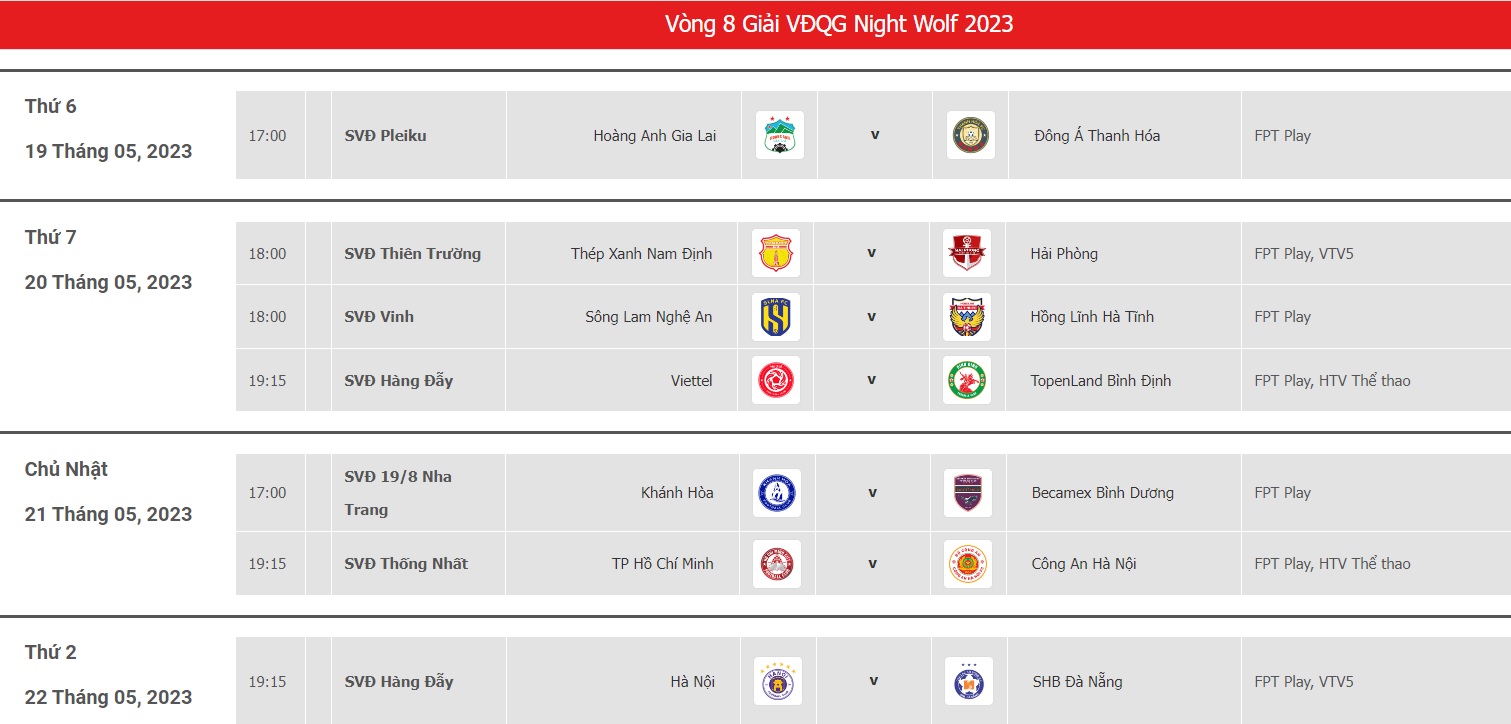The width and height of the screenshot is (1511, 724).
Task: Select the SVĐ Thiên Trường venue text
Action: pos(413,253)
